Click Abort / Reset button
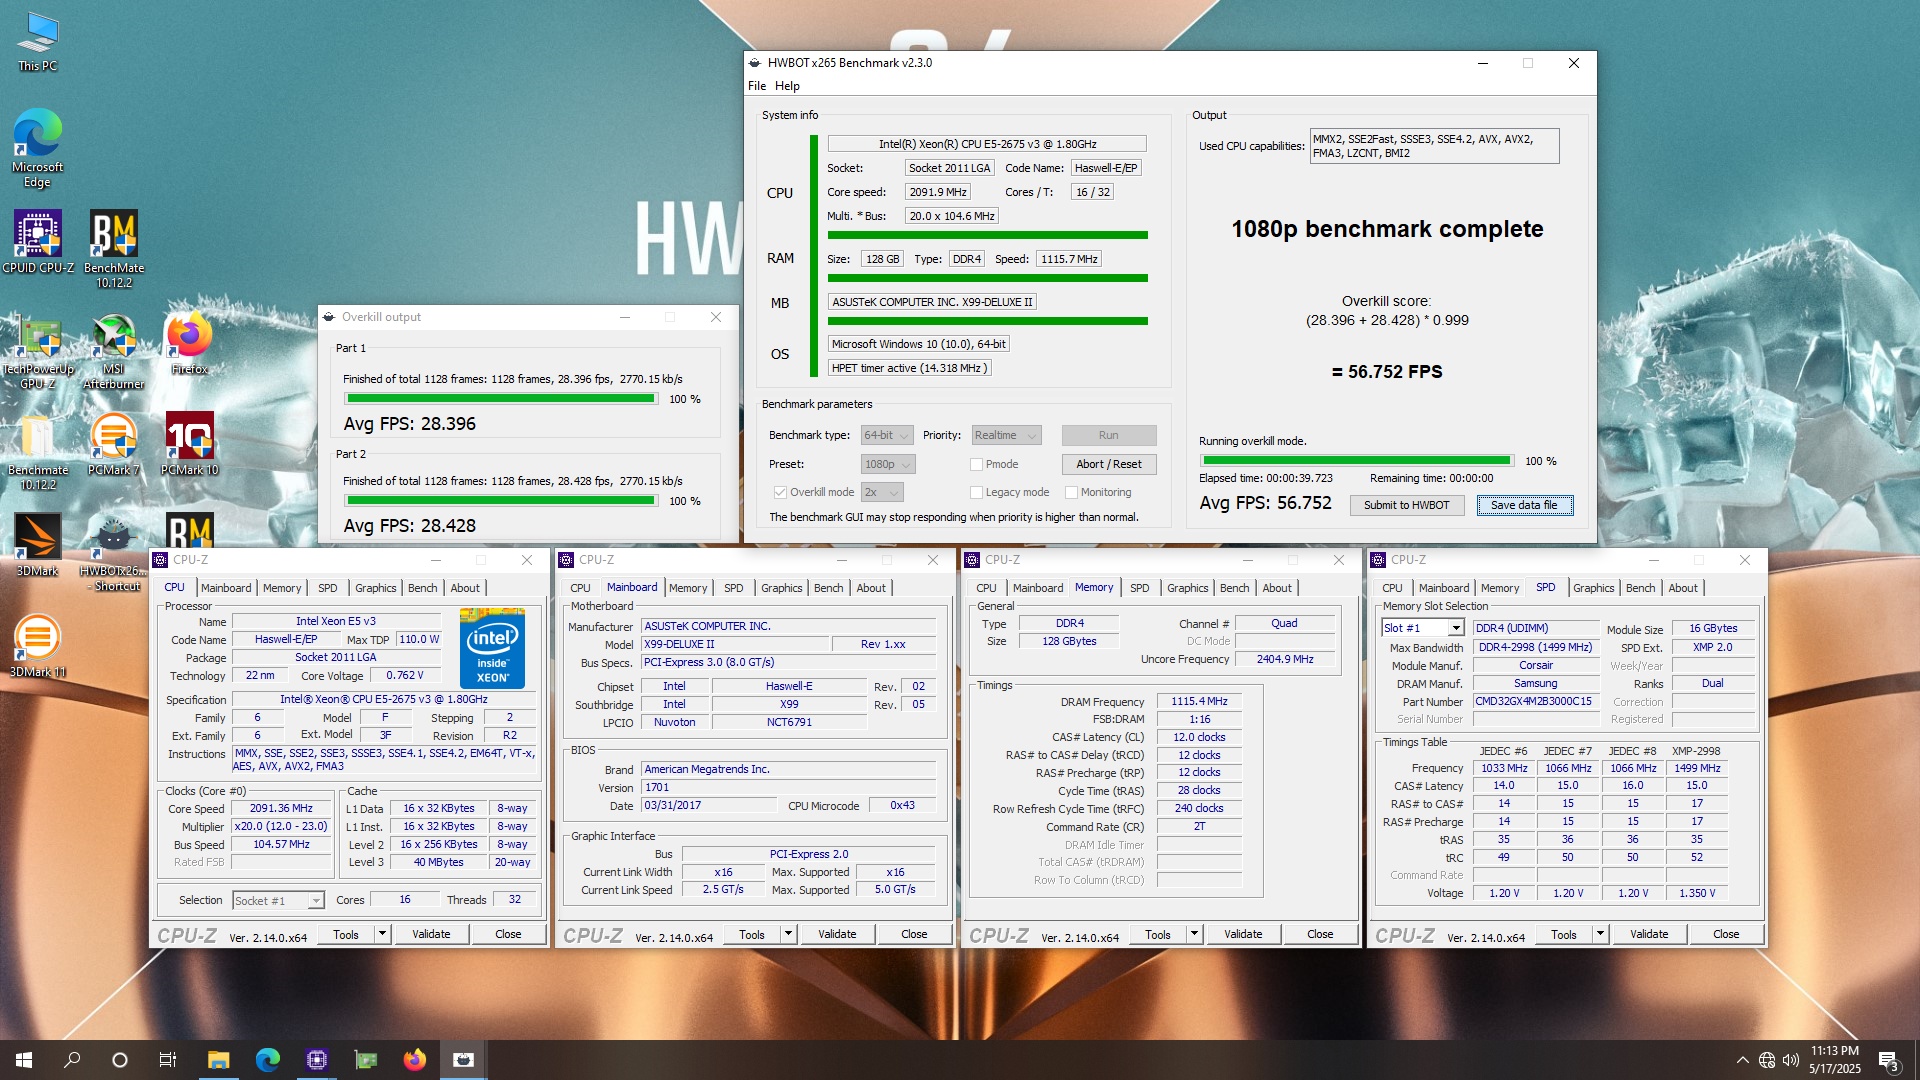 [1109, 464]
